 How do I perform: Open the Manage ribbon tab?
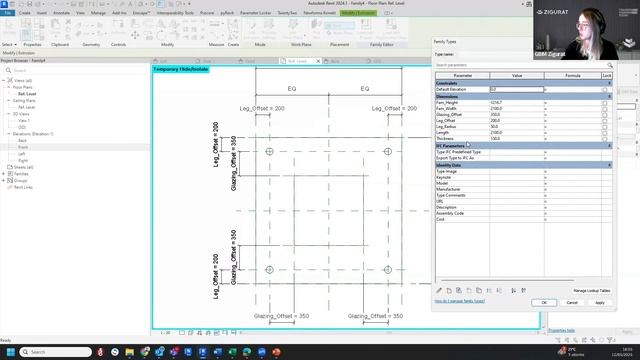click(98, 13)
